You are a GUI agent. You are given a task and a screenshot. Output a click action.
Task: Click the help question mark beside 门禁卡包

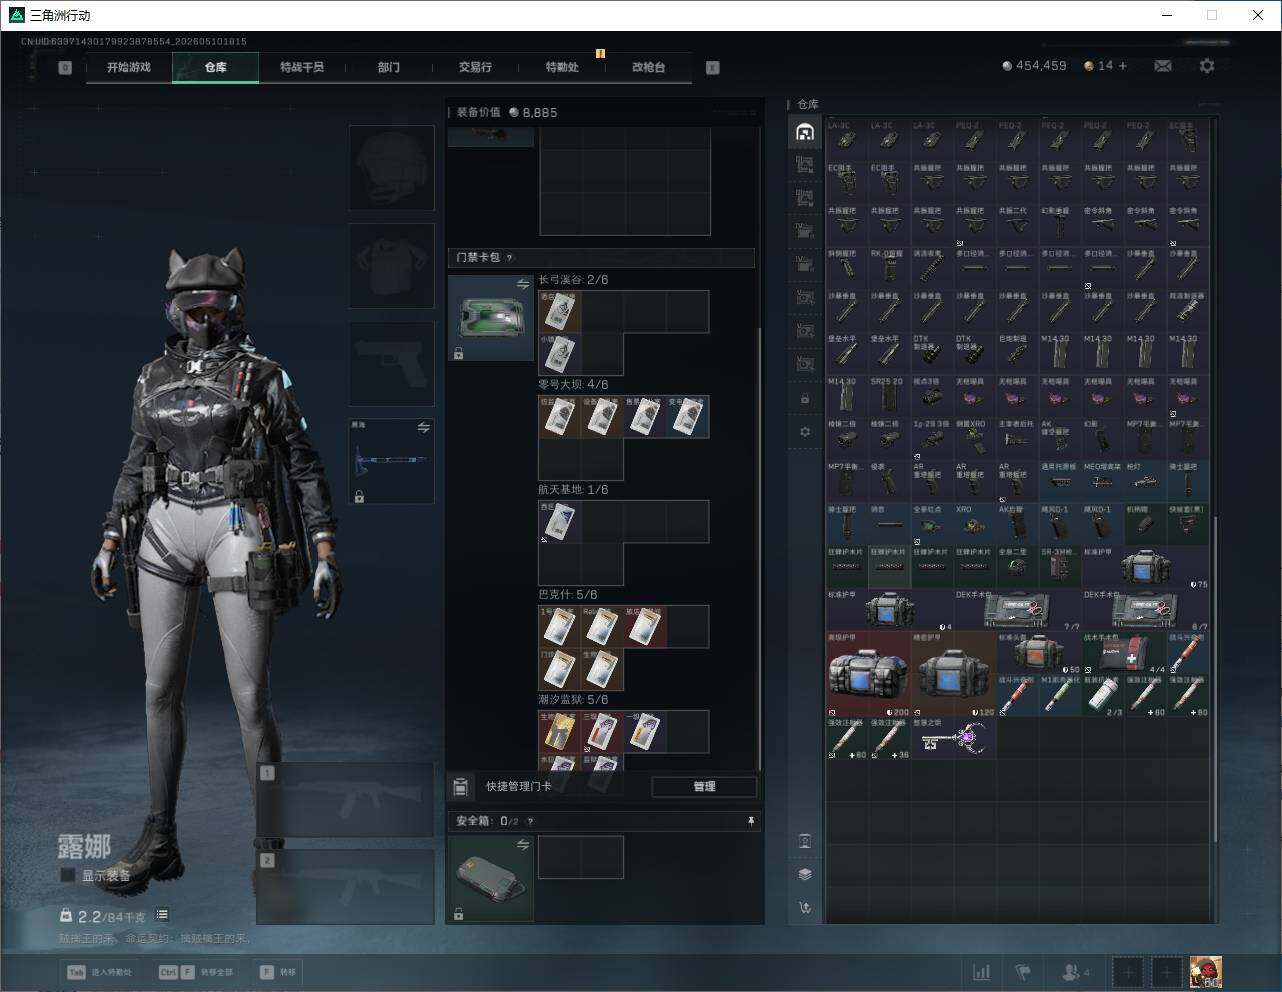510,258
